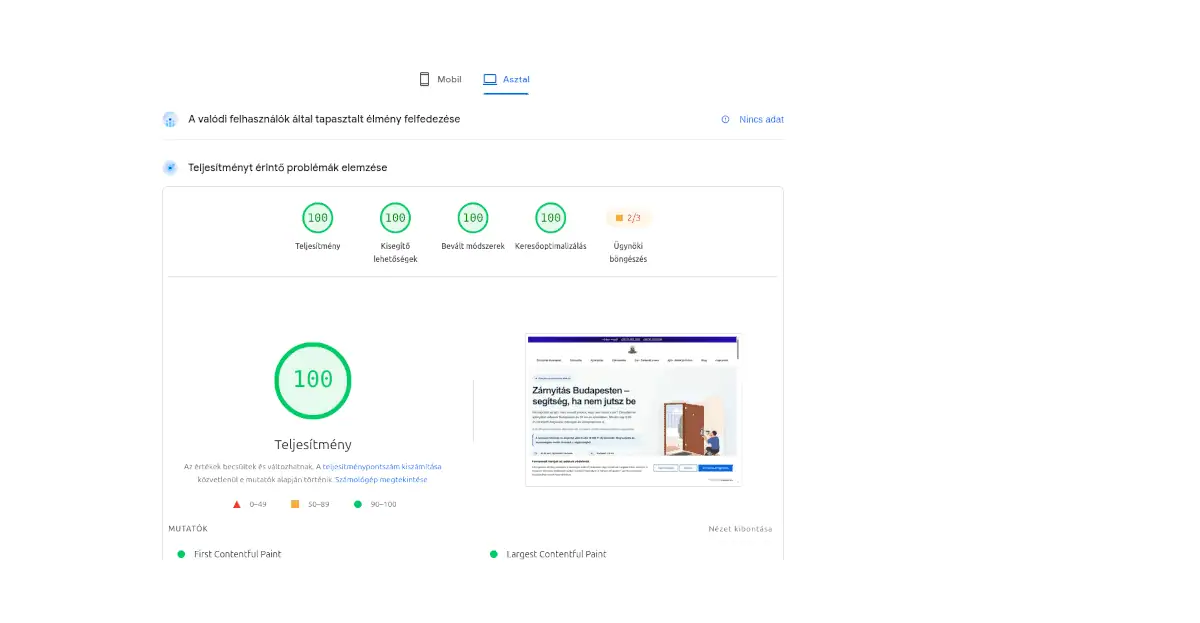Click the First Contentful Paint metric

point(237,554)
